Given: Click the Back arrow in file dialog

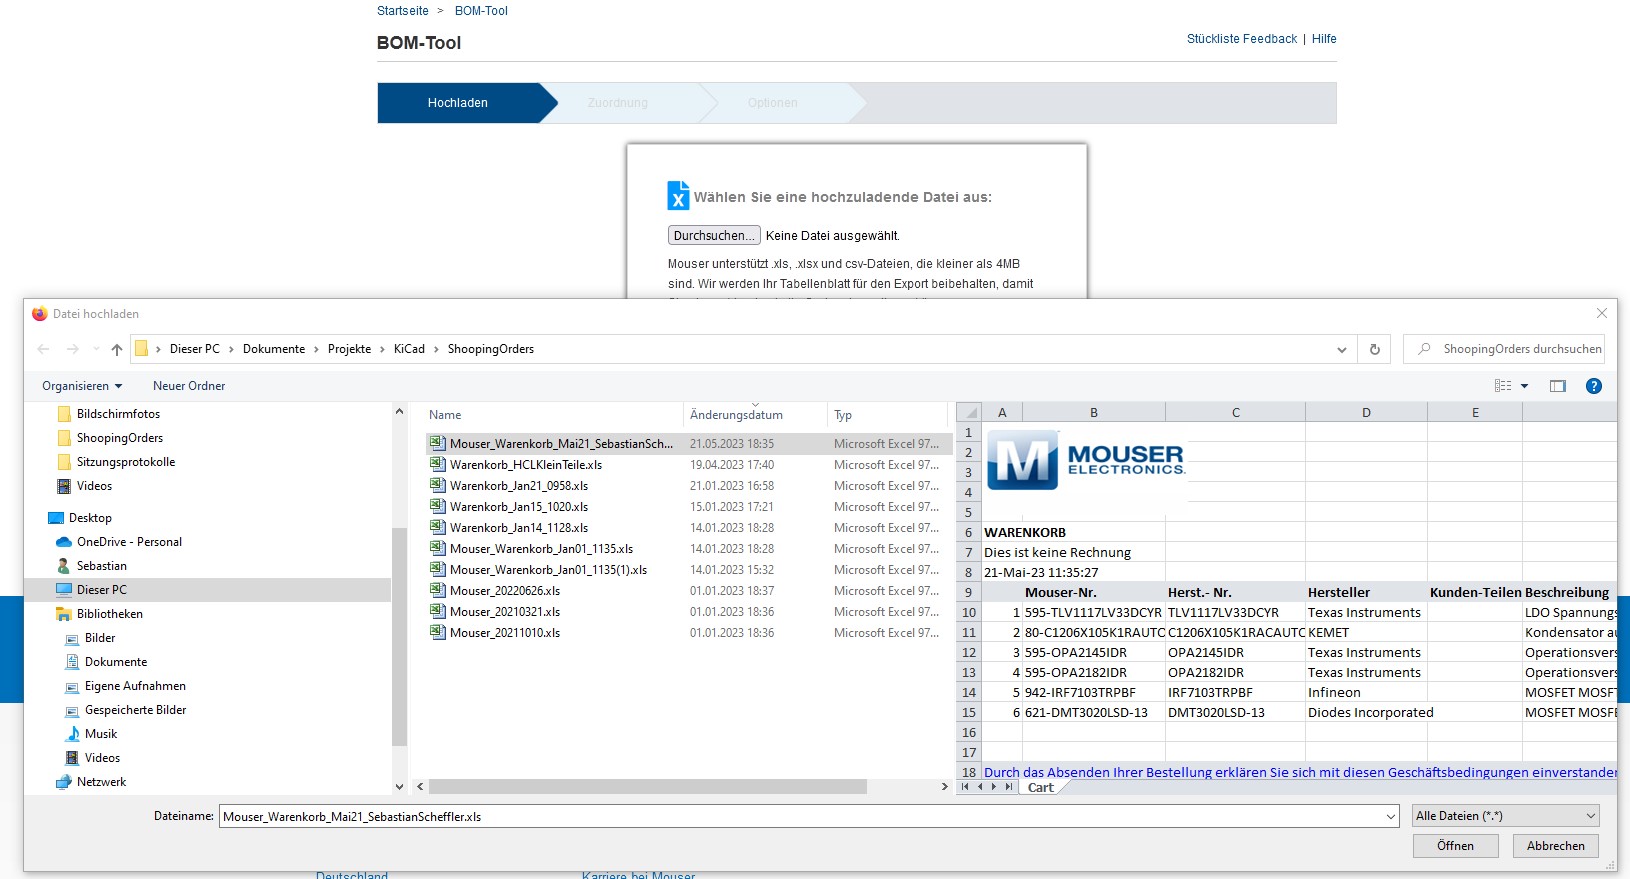Looking at the screenshot, I should click(43, 349).
